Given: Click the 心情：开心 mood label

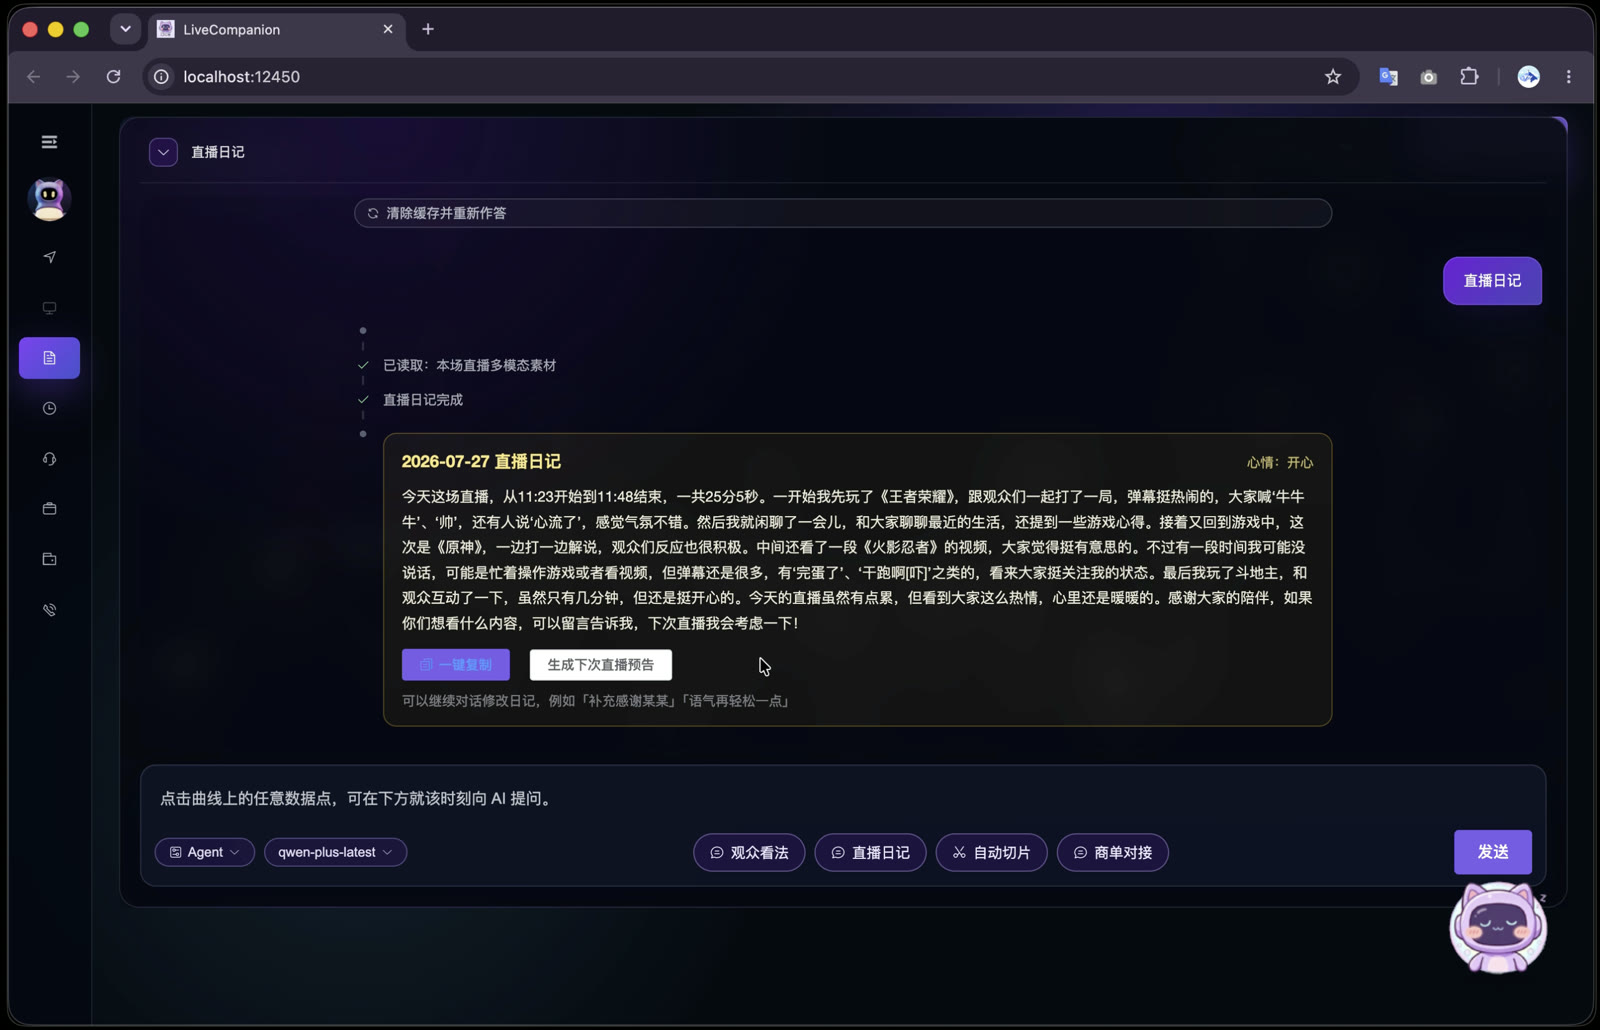Looking at the screenshot, I should coord(1280,463).
